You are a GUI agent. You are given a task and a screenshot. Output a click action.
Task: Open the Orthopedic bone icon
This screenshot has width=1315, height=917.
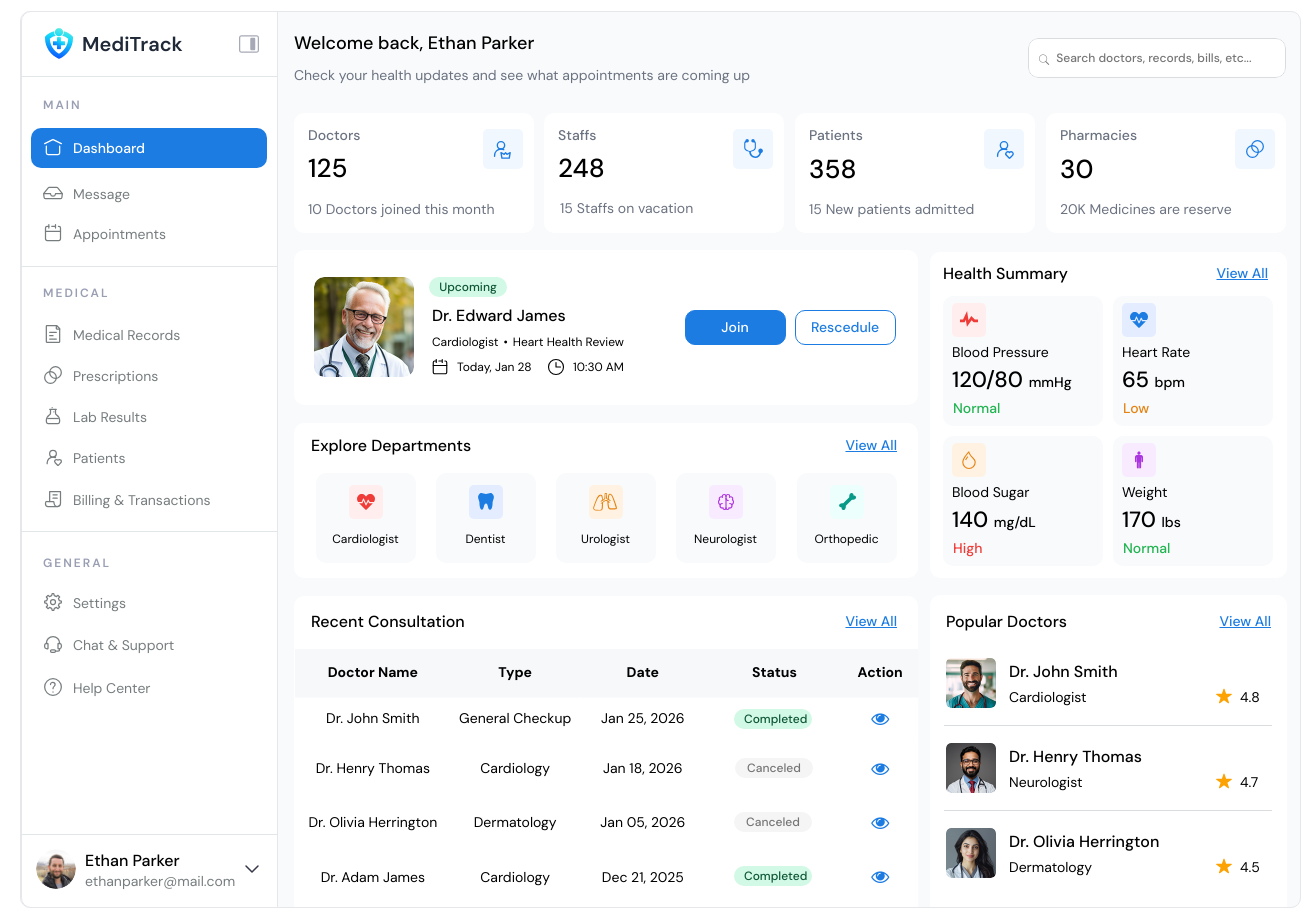(x=847, y=502)
